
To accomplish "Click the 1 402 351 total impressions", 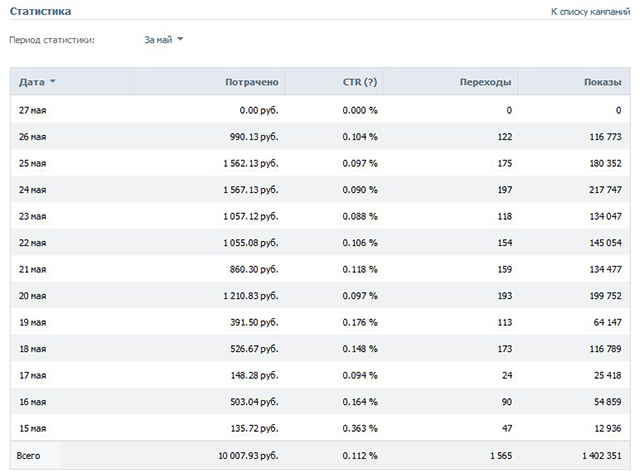I will 602,455.
